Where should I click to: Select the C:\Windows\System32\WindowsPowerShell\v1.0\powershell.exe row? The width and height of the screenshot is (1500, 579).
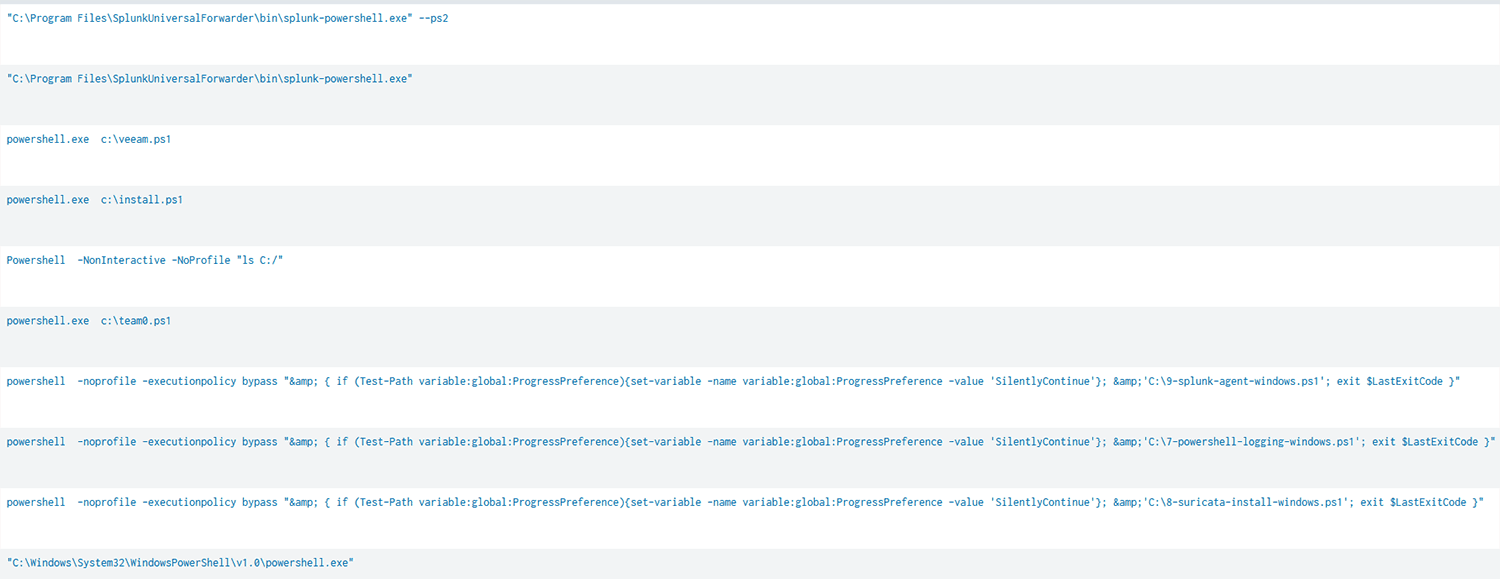pyautogui.click(x=750, y=564)
